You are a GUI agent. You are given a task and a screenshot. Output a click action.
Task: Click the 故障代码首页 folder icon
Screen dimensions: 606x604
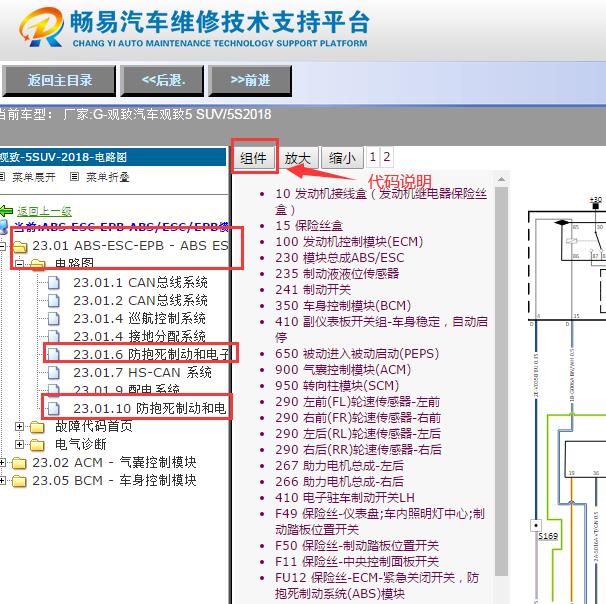pyautogui.click(x=37, y=427)
